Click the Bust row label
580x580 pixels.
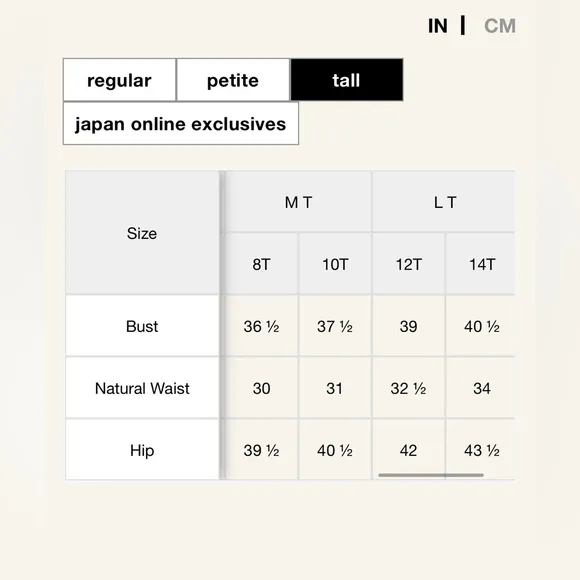(142, 326)
